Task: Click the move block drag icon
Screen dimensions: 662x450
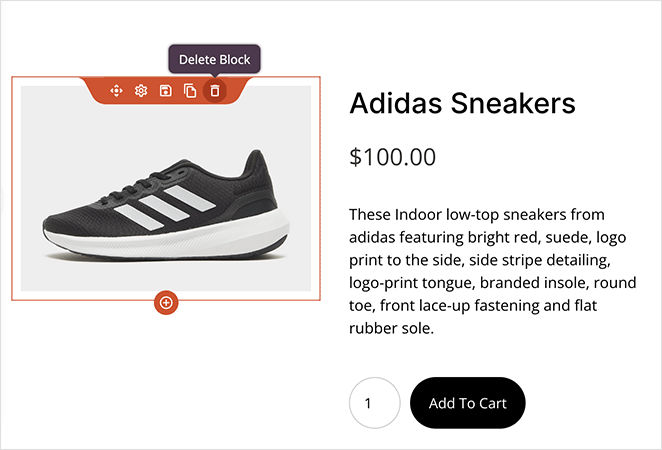Action: pyautogui.click(x=116, y=91)
